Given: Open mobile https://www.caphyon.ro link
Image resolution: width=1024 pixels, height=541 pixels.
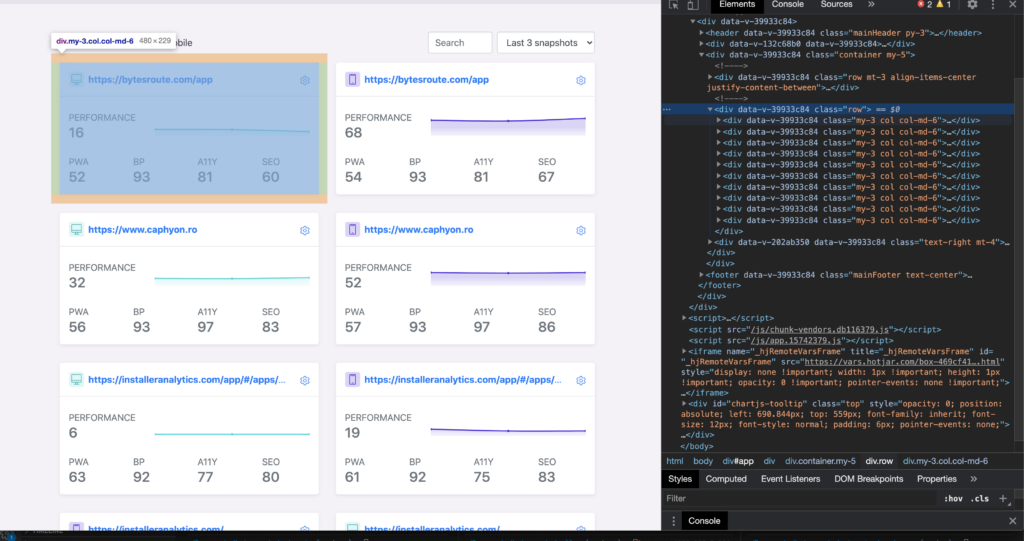Looking at the screenshot, I should click(419, 230).
